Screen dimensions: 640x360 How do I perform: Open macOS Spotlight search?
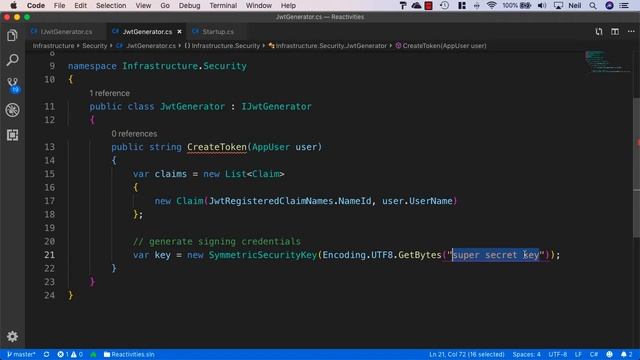[593, 5]
